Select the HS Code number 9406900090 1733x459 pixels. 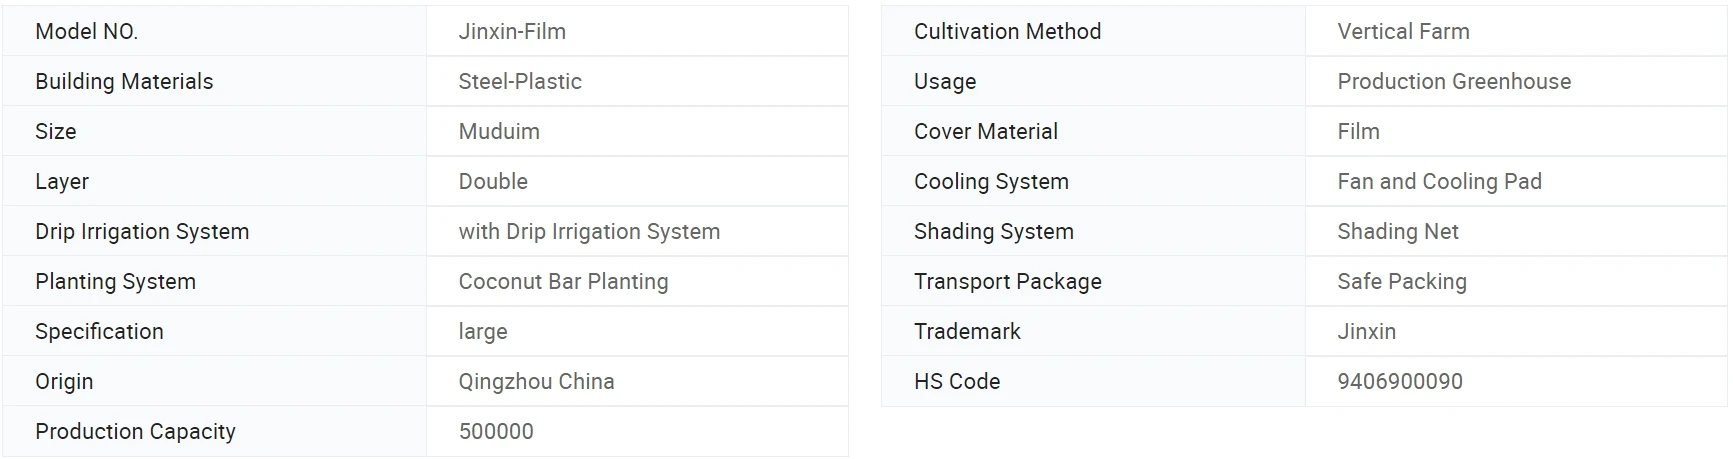1400,381
